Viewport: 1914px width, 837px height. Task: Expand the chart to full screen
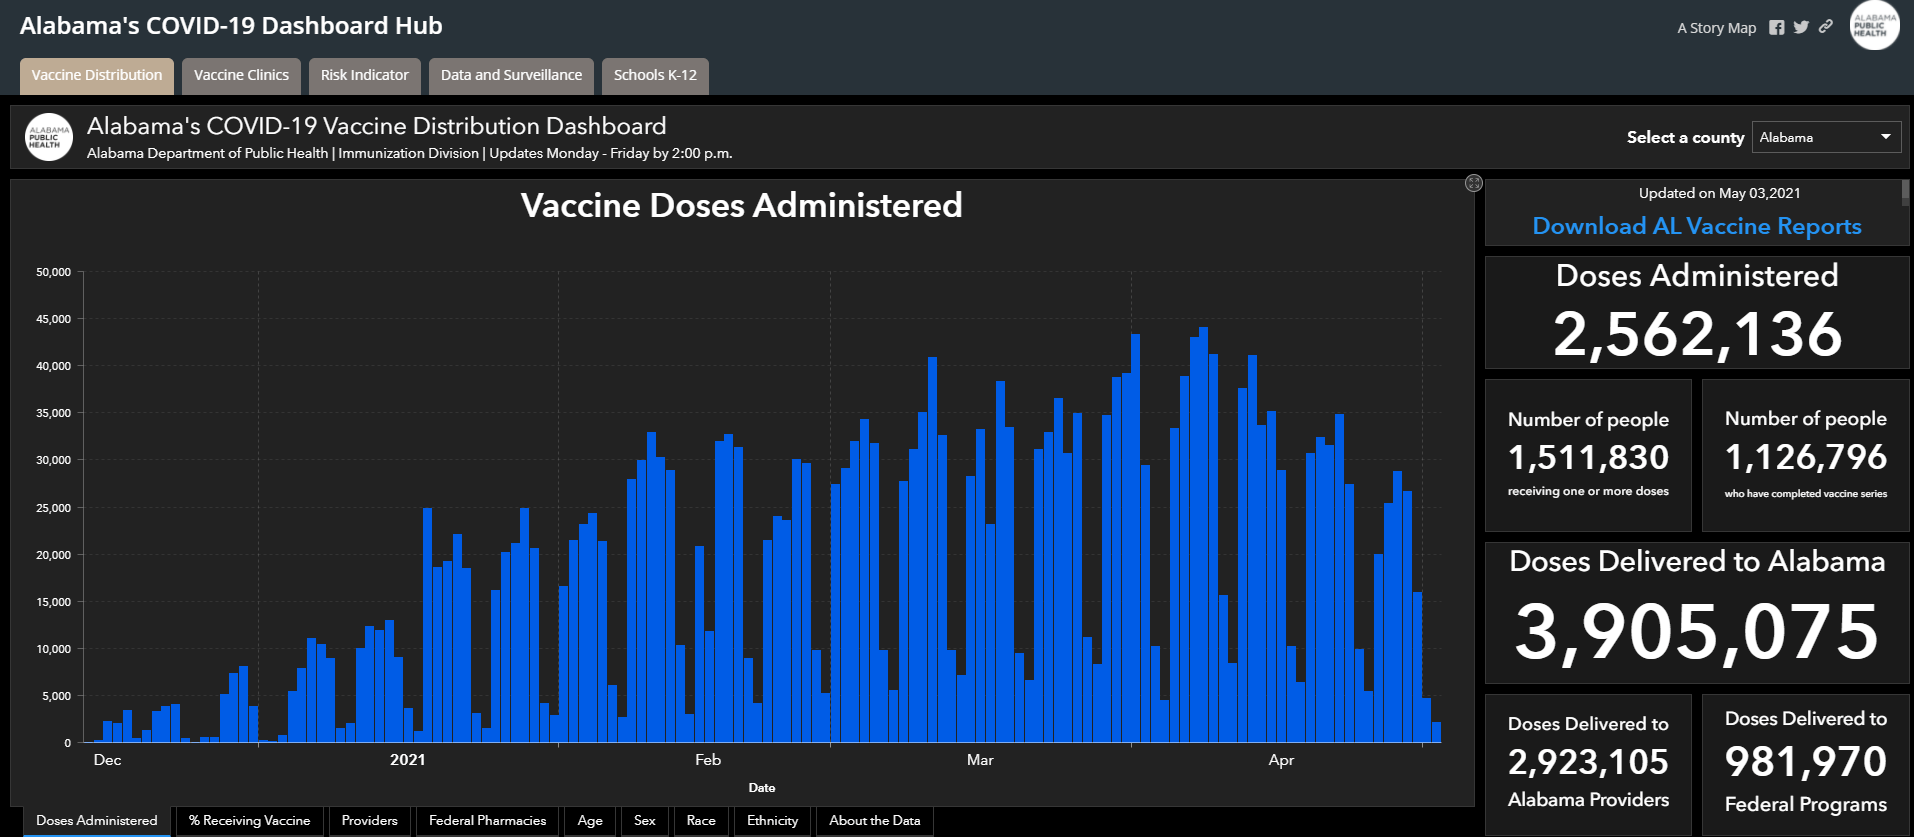point(1473,183)
